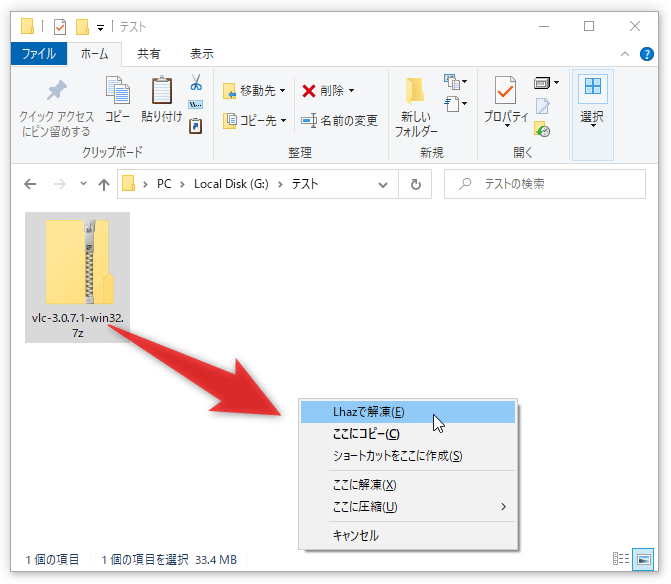Collapse the ribbon with the caret
Image resolution: width=671 pixels, height=584 pixels.
[x=625, y=54]
